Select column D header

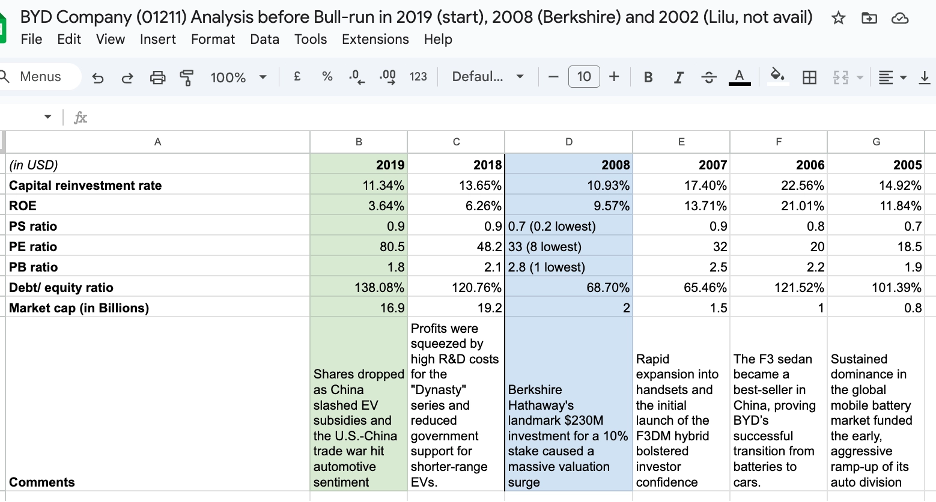(x=568, y=142)
